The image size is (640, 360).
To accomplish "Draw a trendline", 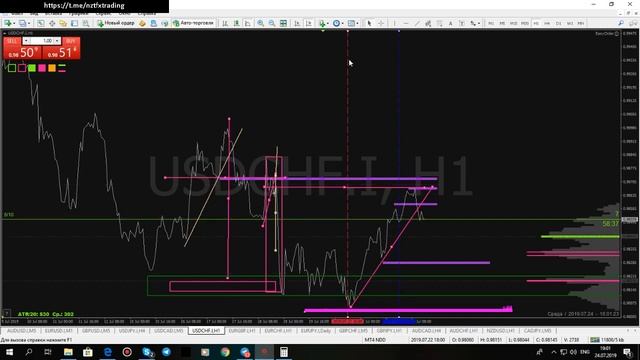I will [x=417, y=23].
